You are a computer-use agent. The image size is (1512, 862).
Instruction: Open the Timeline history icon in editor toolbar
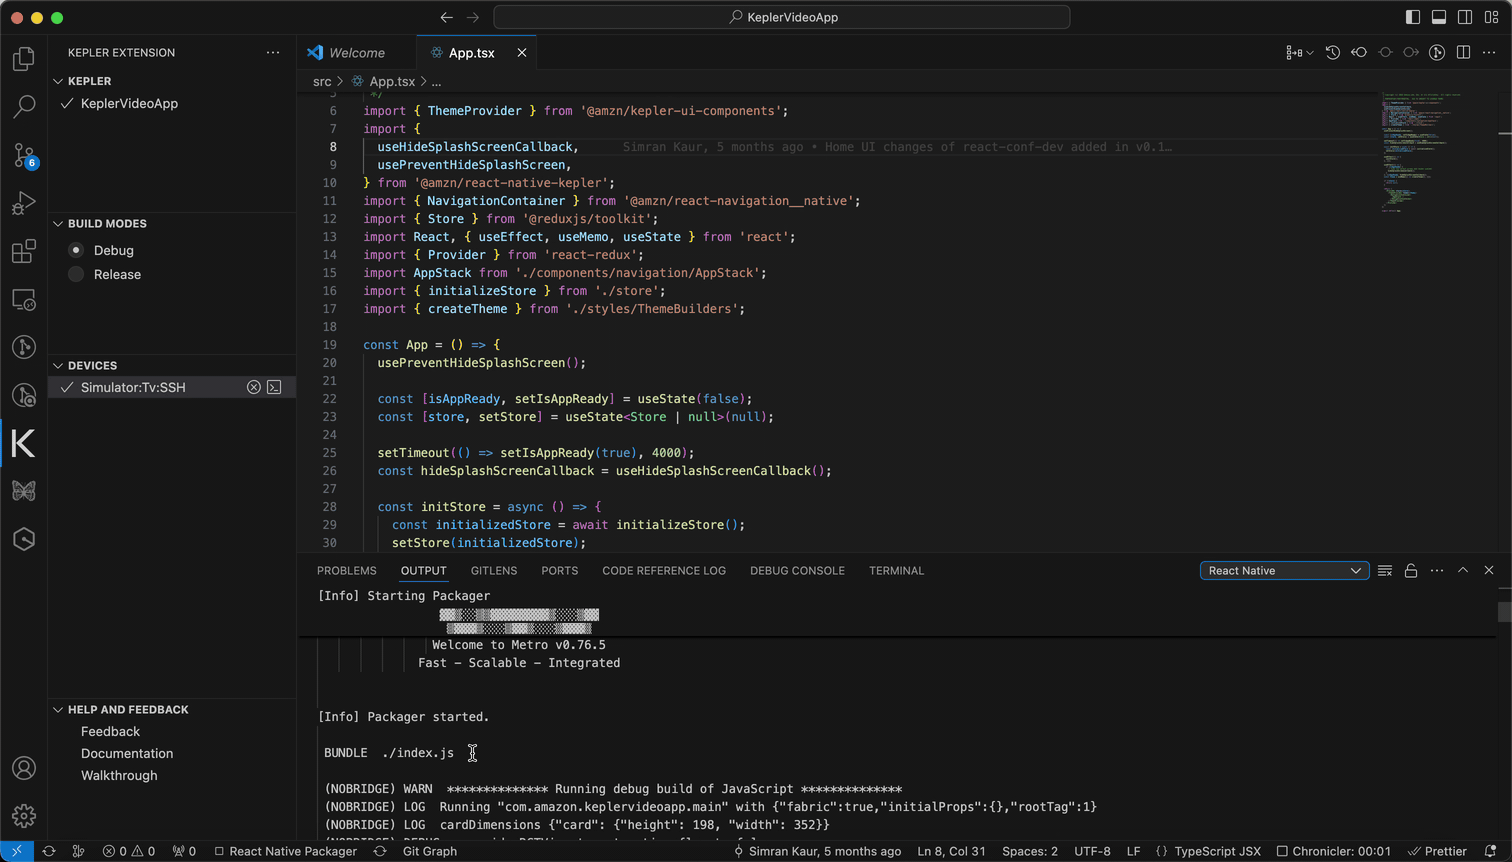[1332, 52]
